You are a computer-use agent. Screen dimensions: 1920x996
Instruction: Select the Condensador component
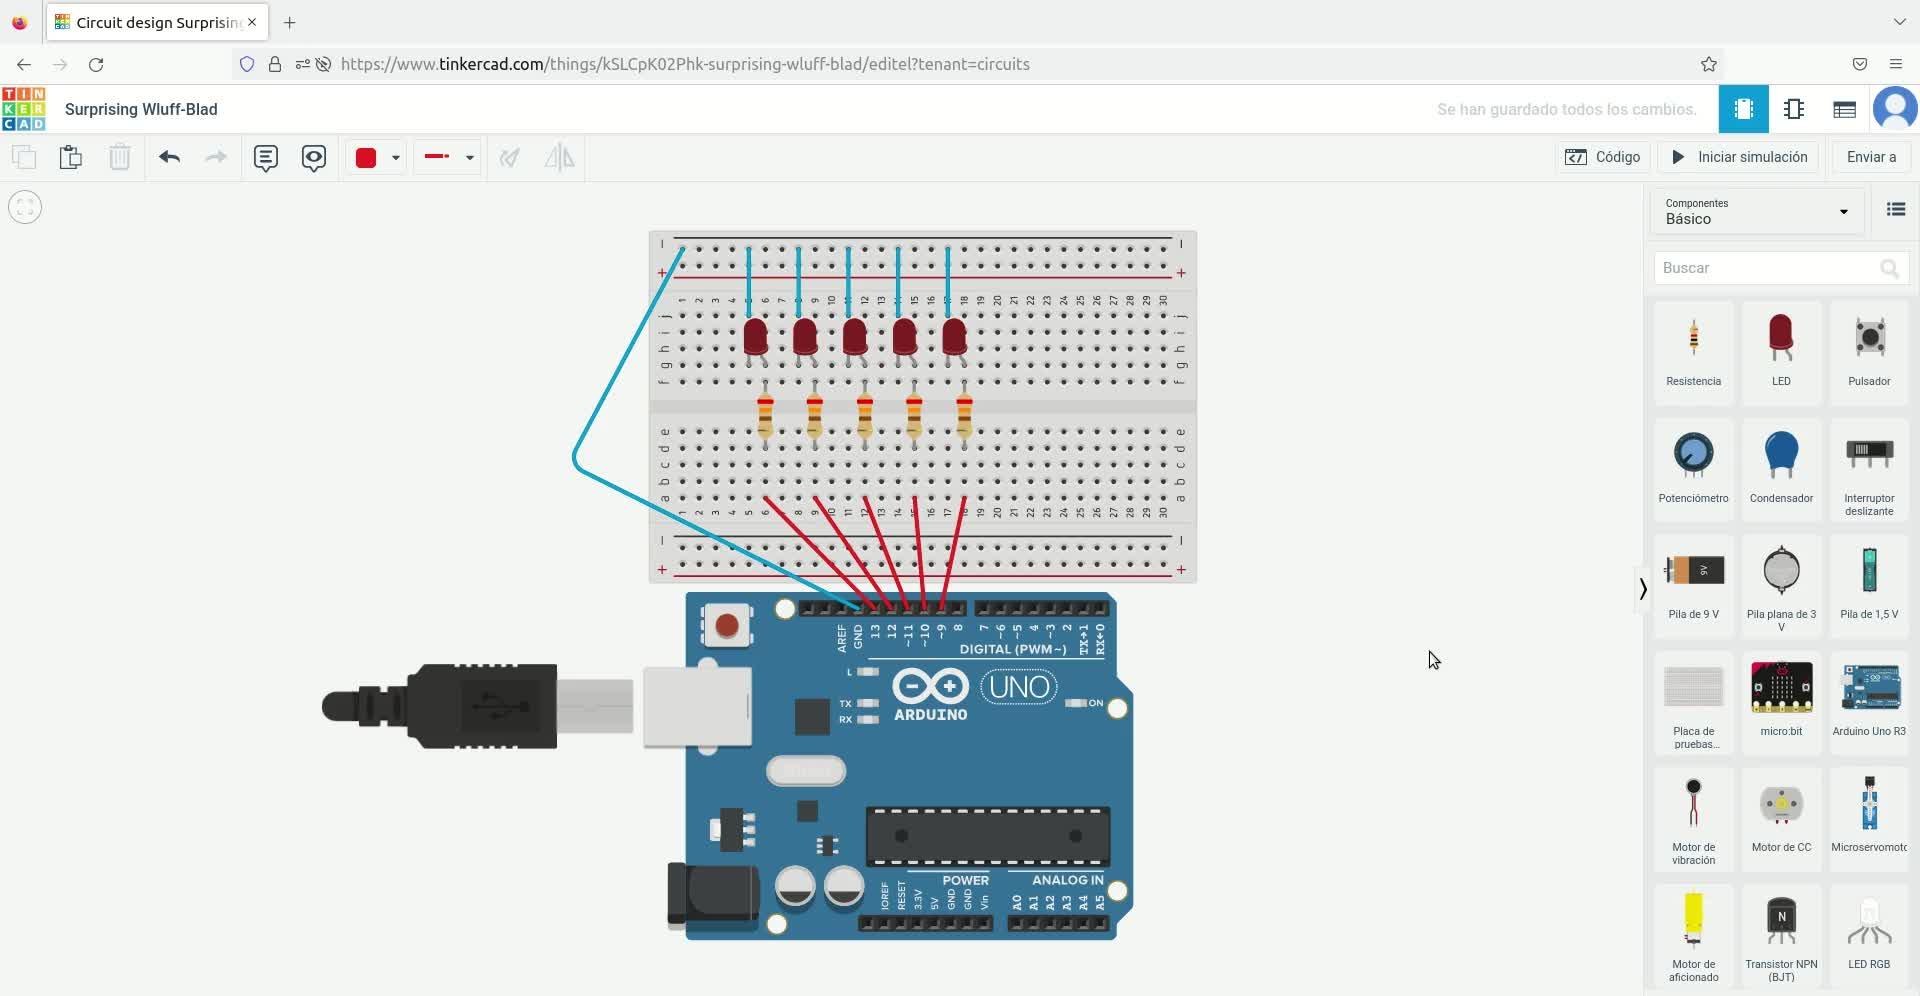[1781, 468]
